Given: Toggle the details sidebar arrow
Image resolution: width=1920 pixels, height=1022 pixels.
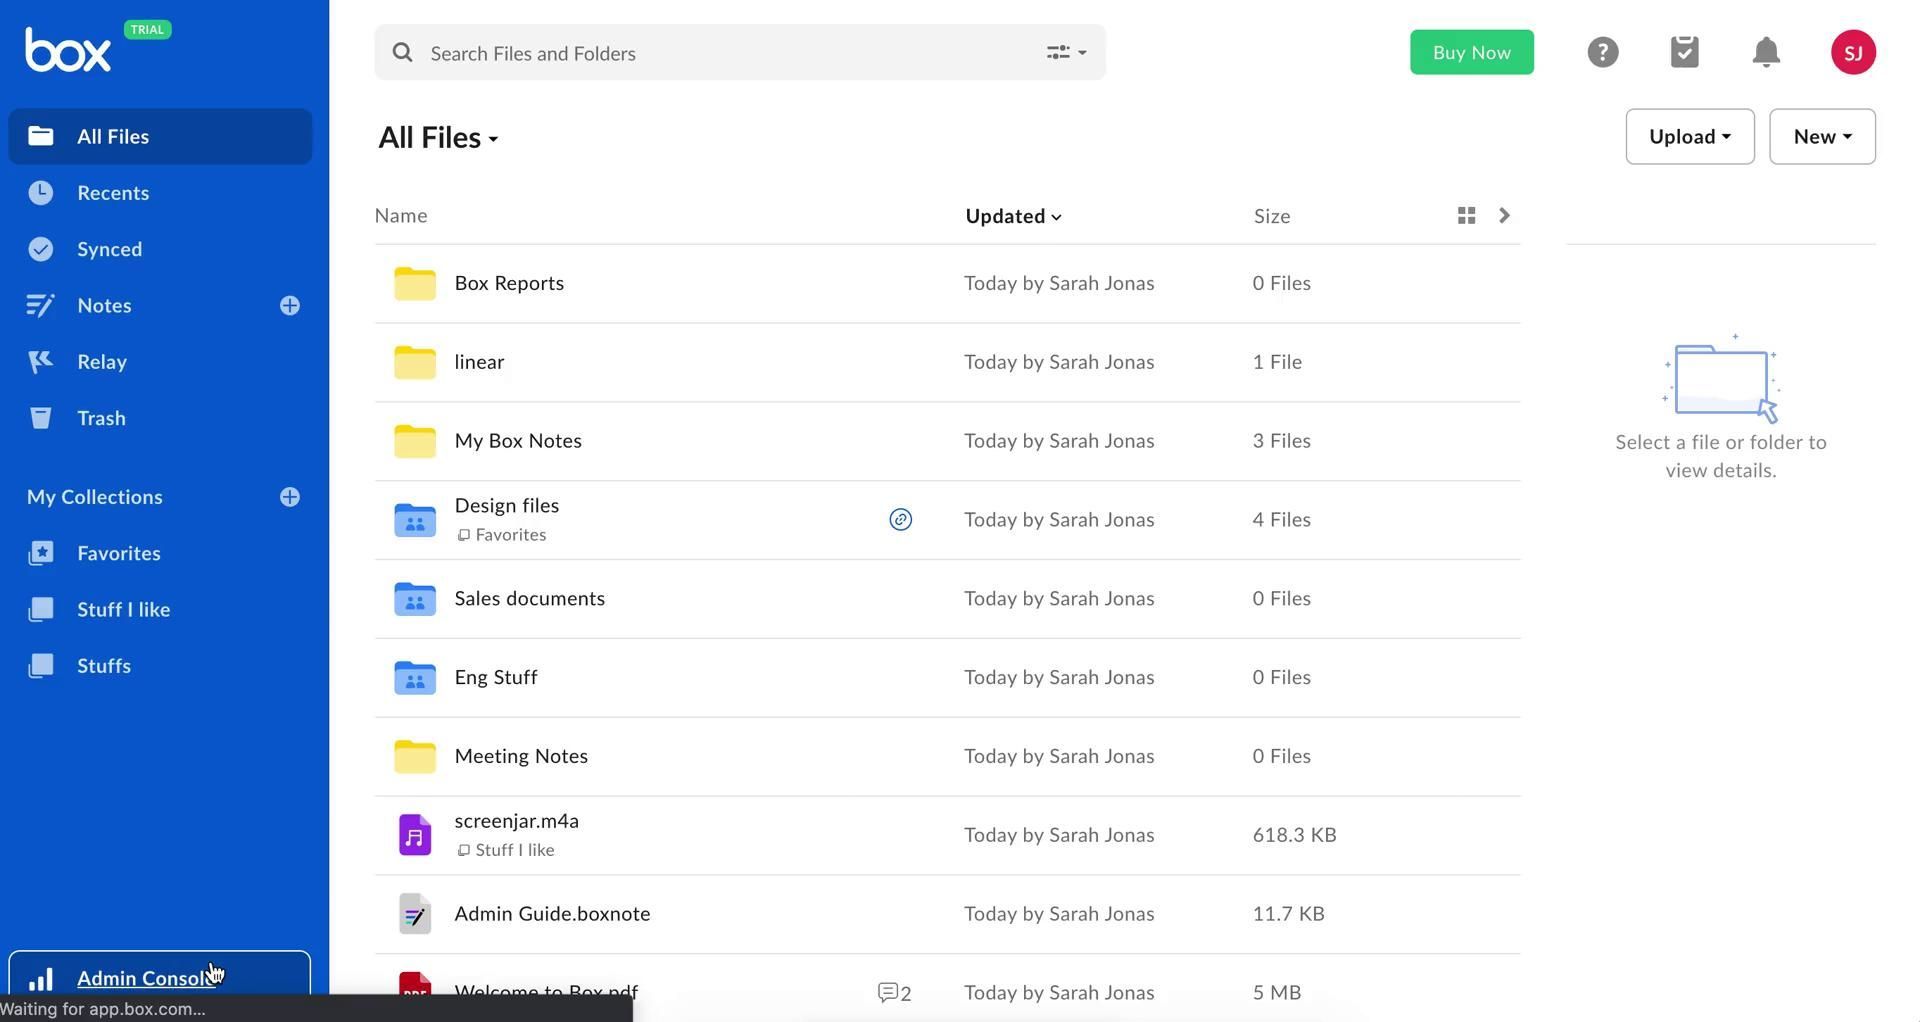Looking at the screenshot, I should click(1504, 216).
